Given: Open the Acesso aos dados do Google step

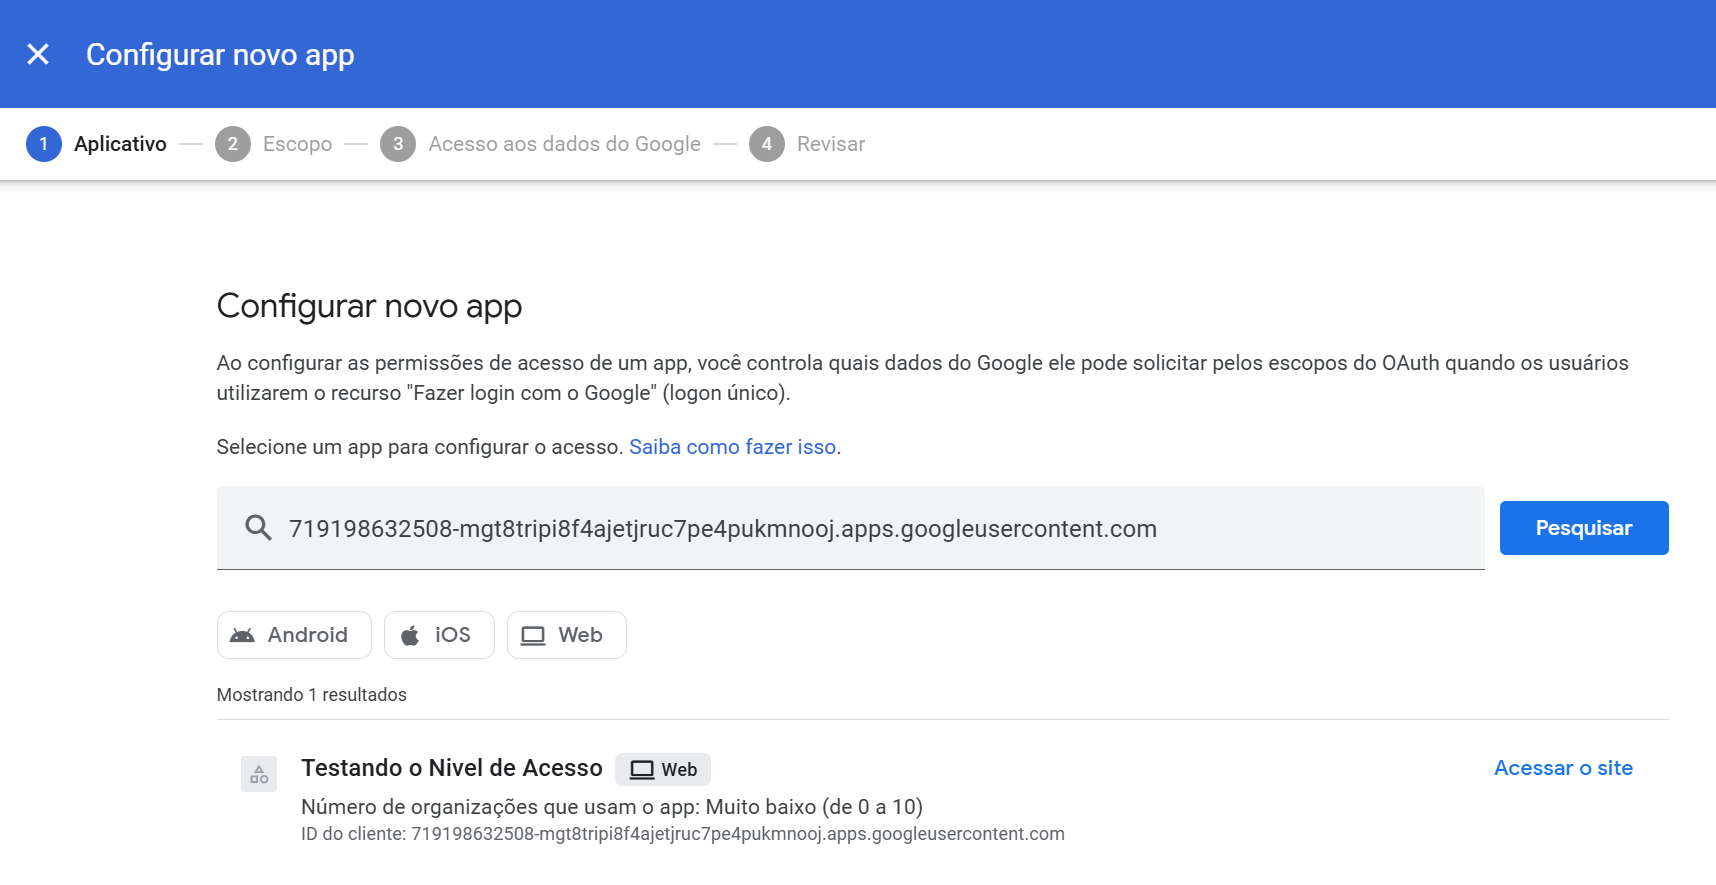Looking at the screenshot, I should coord(564,144).
